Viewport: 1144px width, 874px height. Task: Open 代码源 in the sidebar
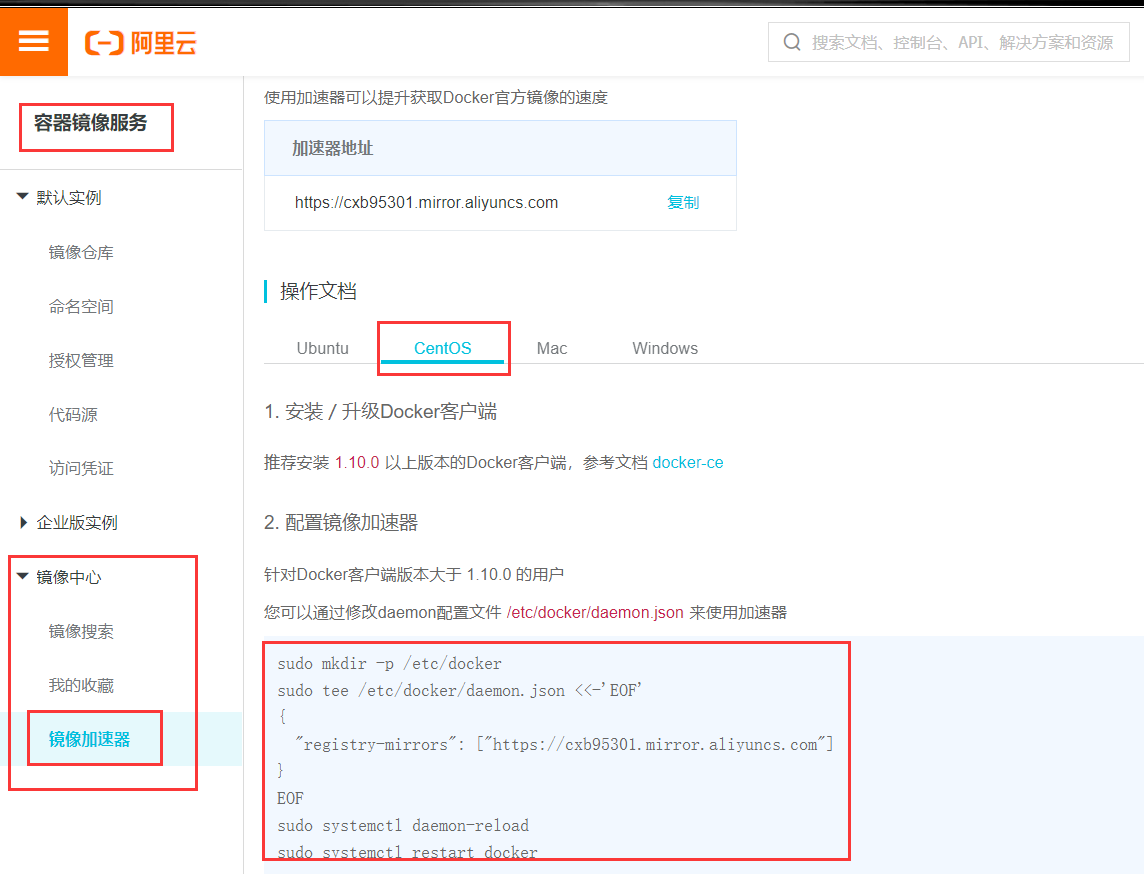[73, 414]
